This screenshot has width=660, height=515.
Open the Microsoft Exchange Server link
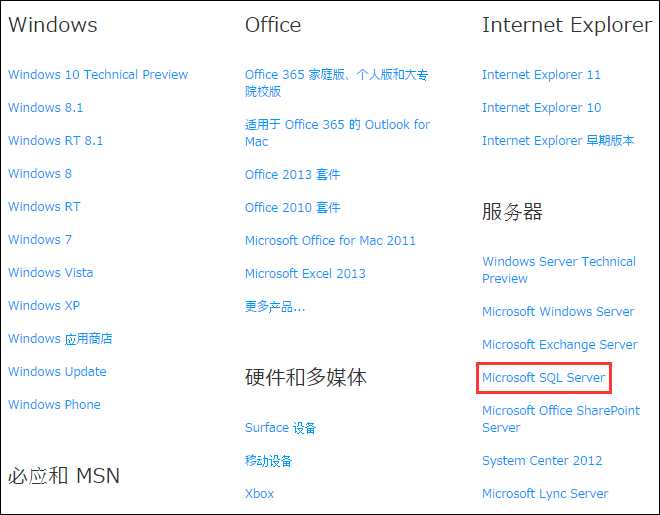coord(560,345)
